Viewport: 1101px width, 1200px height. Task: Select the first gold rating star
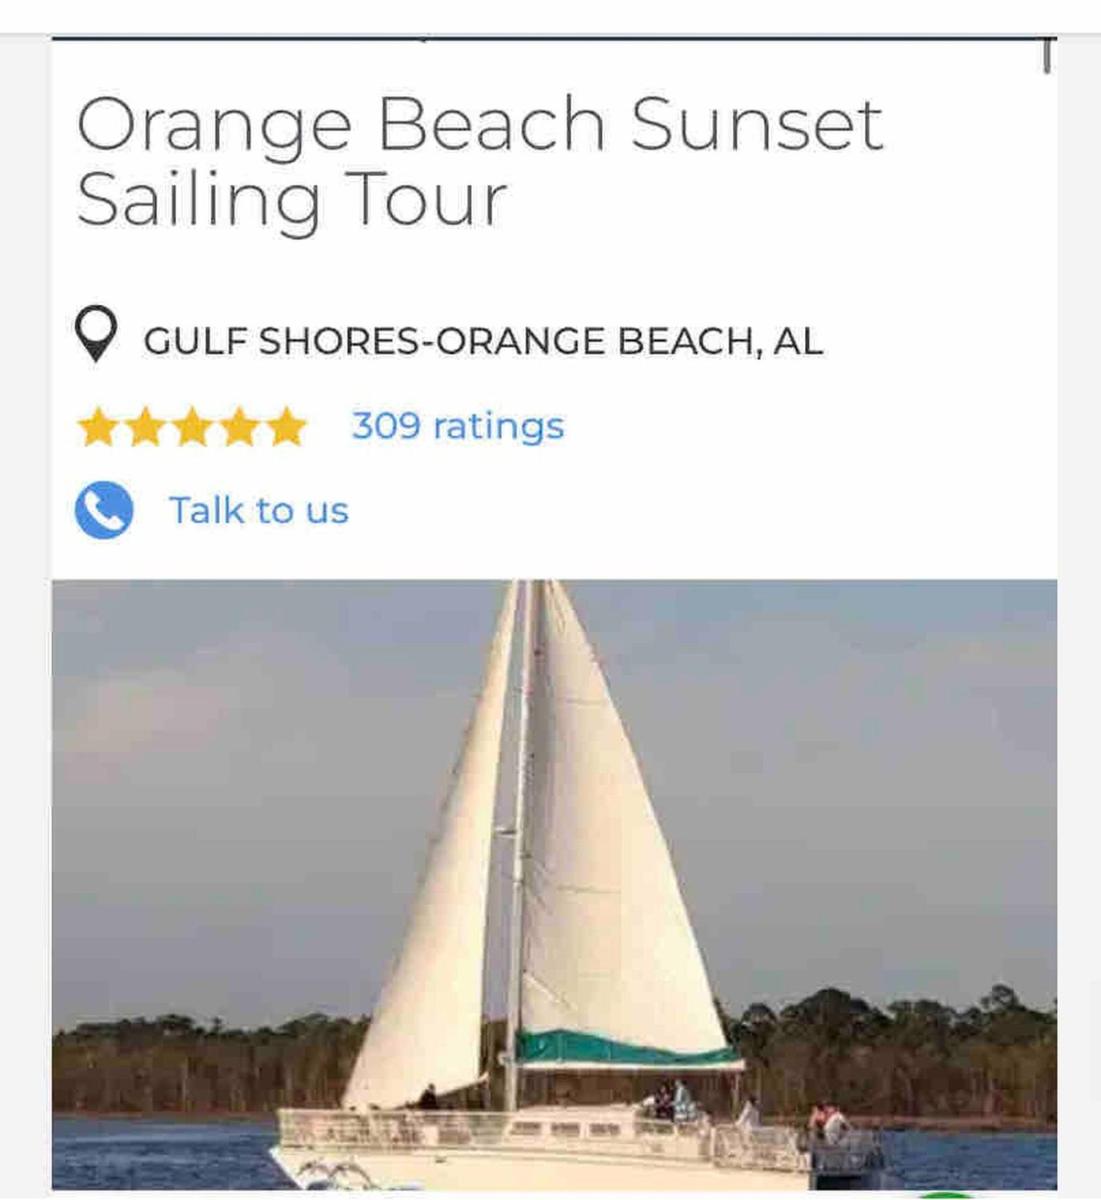tap(98, 427)
